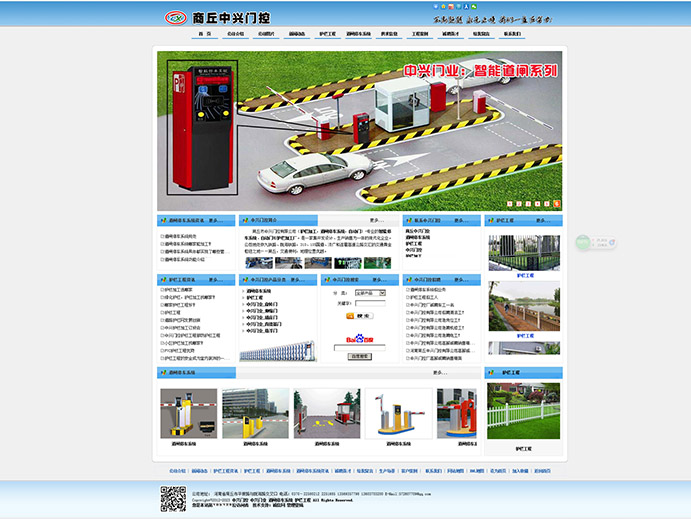Viewport: 691px width, 519px height.
Task: Click the first small company photo thumbnail
Action: [x=259, y=263]
